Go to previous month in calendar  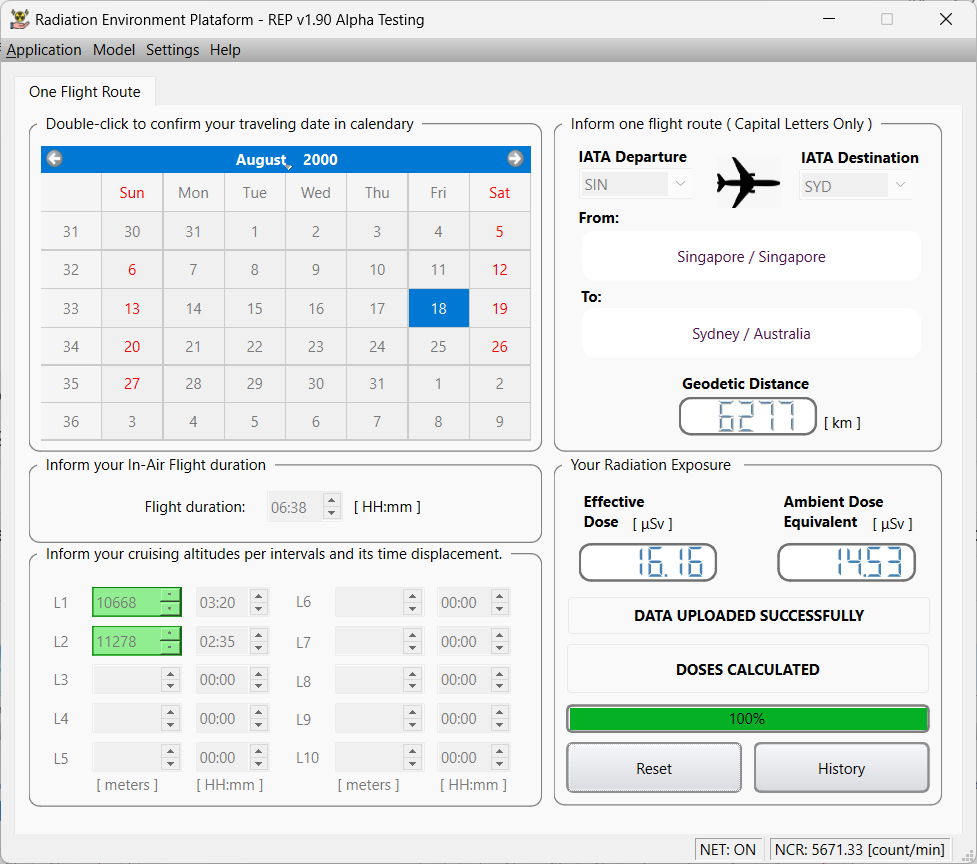(x=55, y=159)
